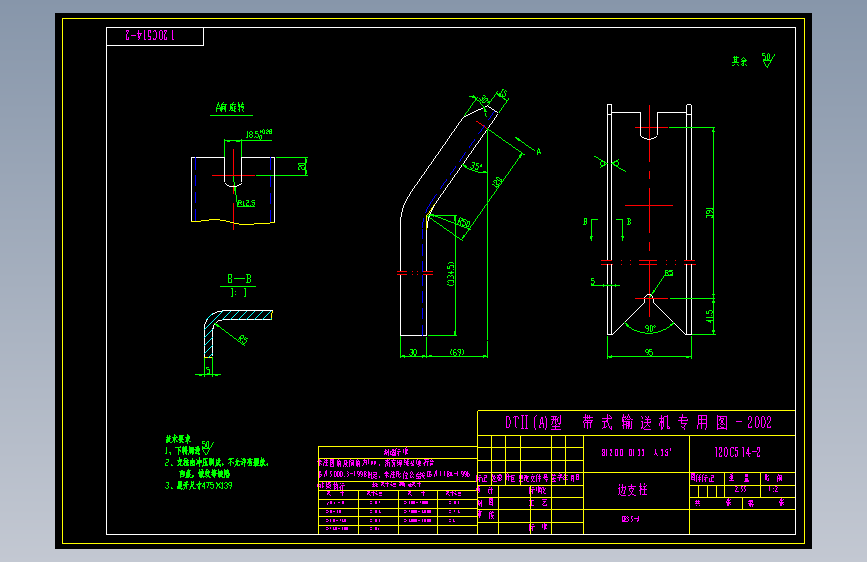Select the DTII(A)型 带式输送机专用图 title

coord(638,423)
